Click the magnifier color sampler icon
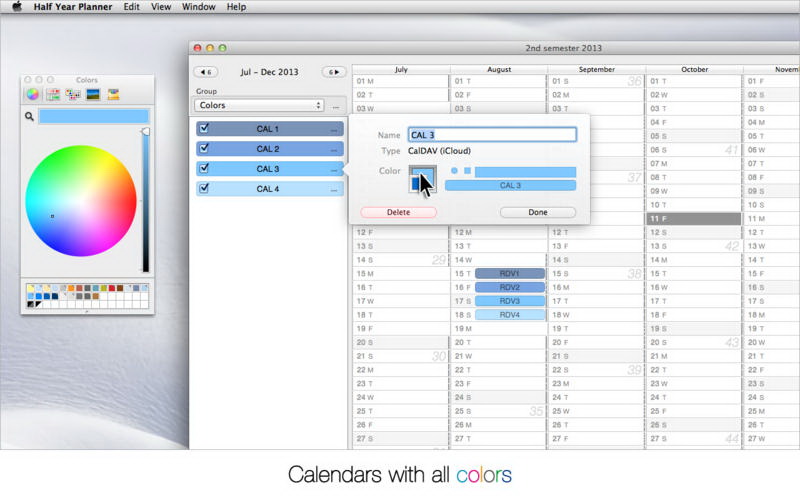Image resolution: width=800 pixels, height=500 pixels. coord(30,117)
